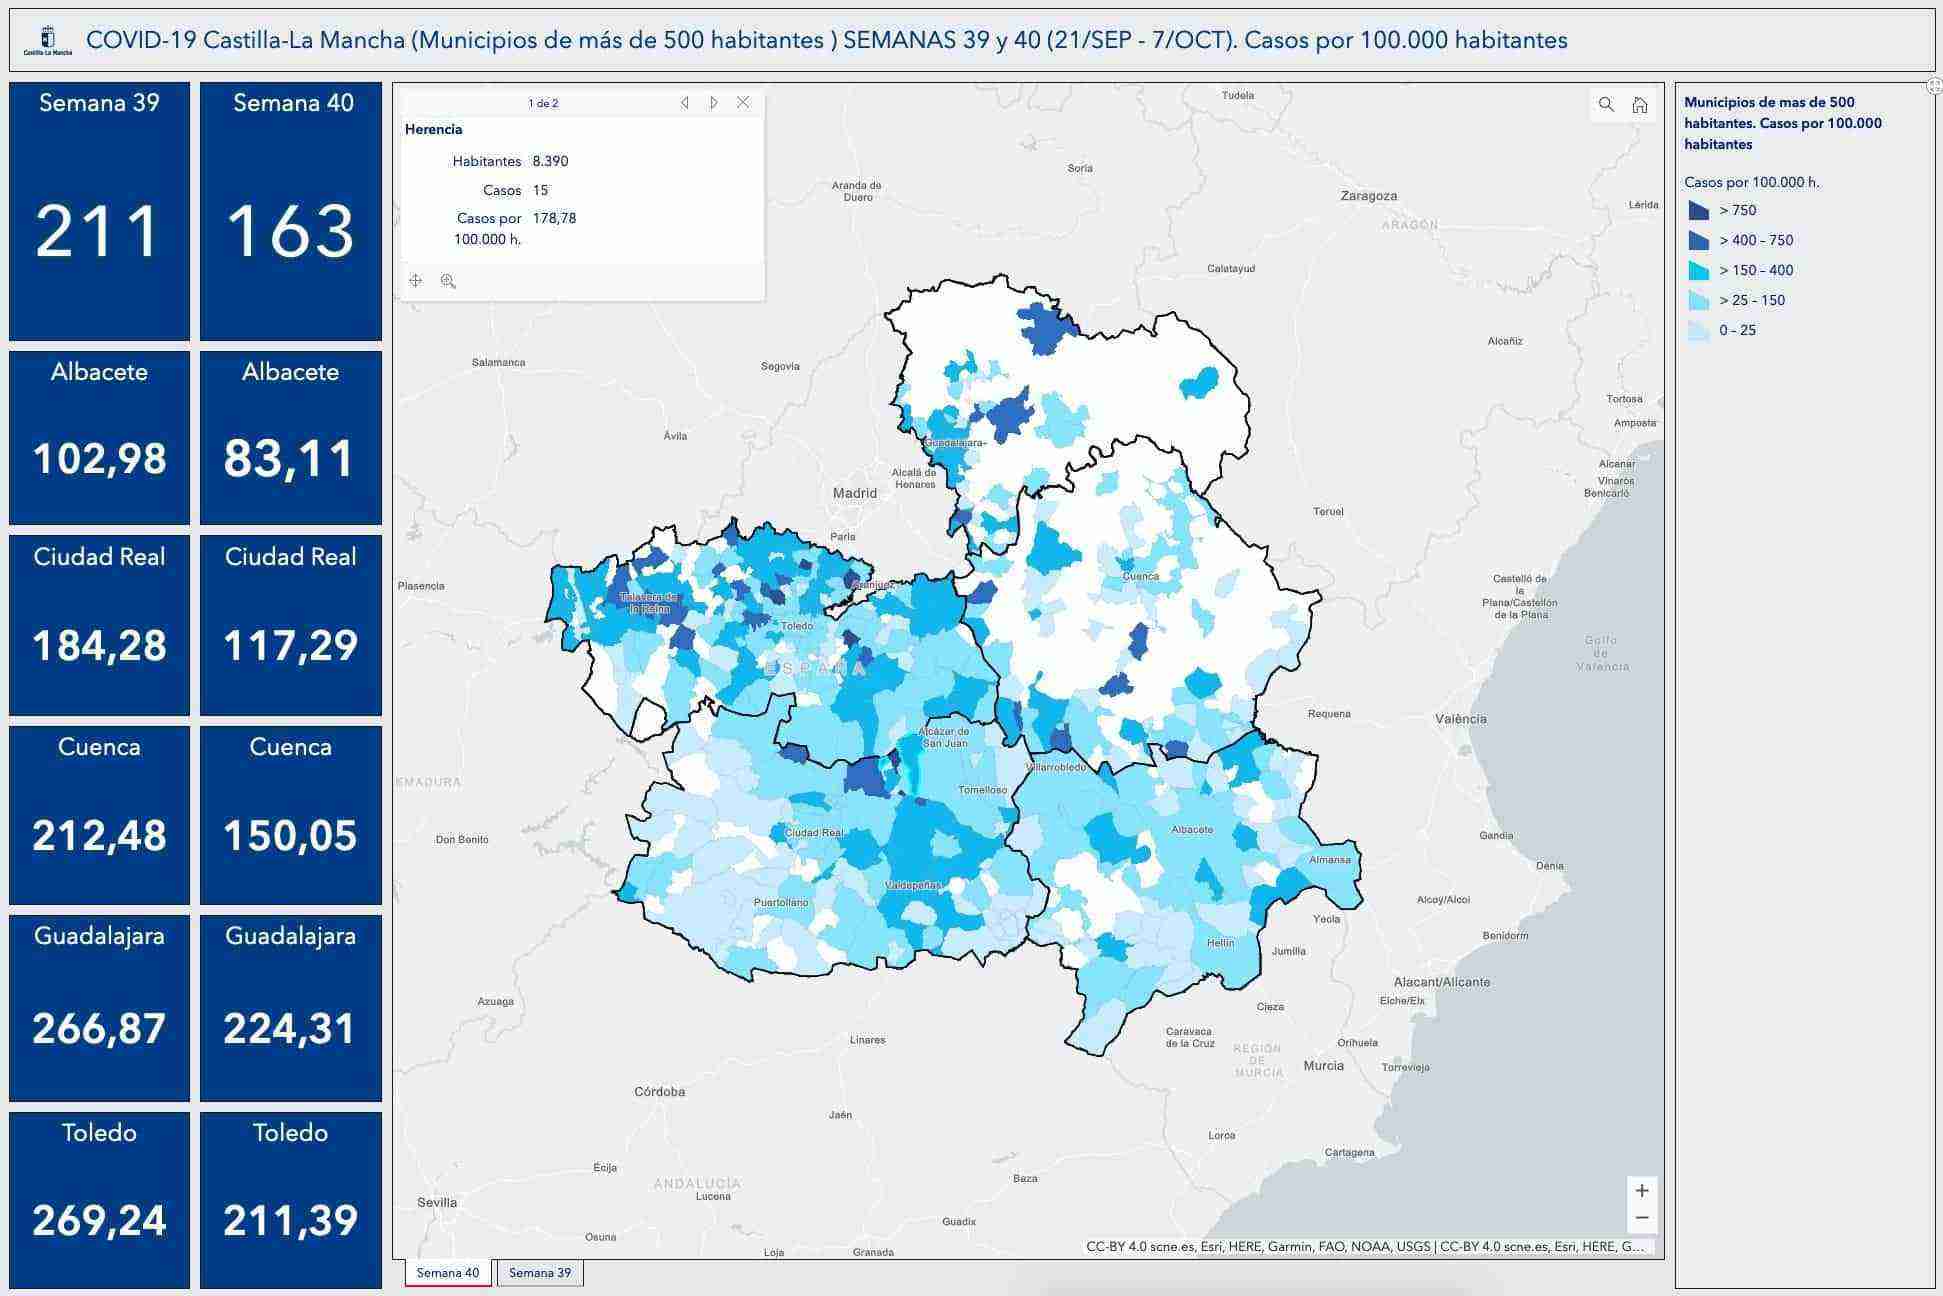Viewport: 1943px width, 1296px height.
Task: Switch to the Semana 39 tab
Action: pos(540,1273)
